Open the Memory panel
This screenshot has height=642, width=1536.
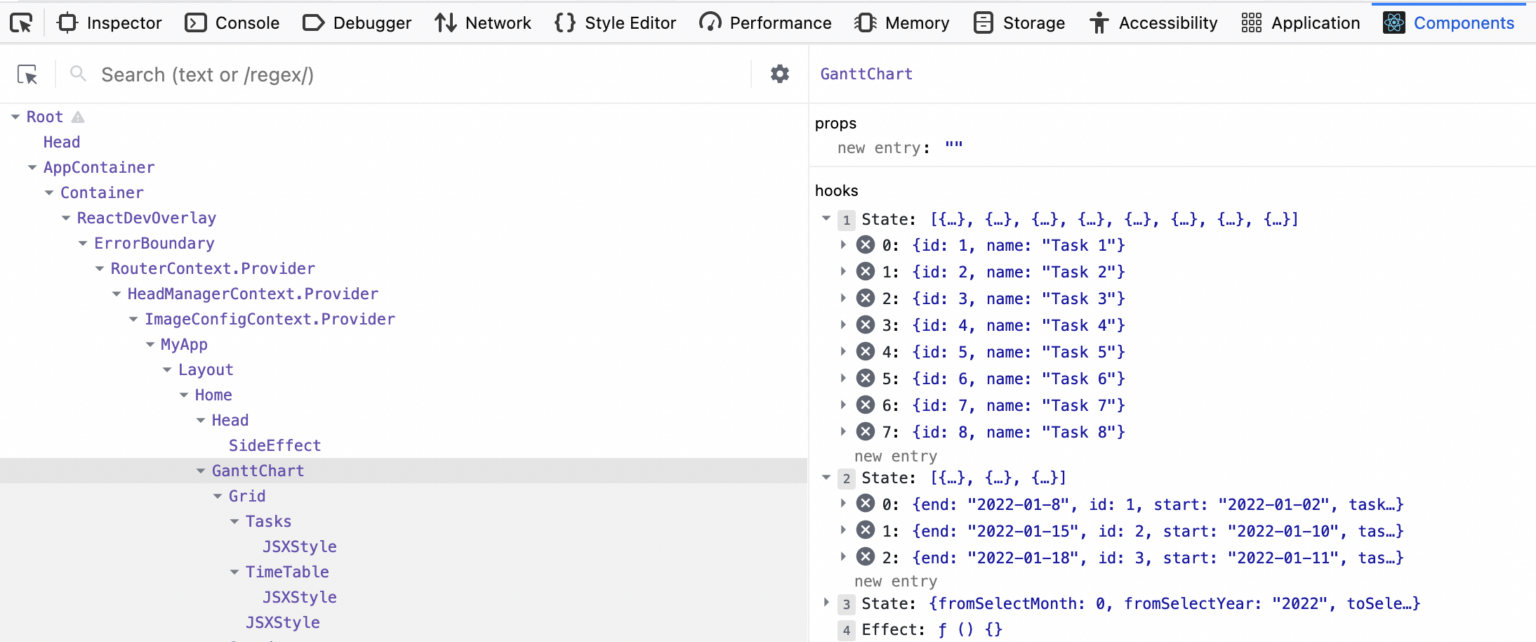point(901,22)
